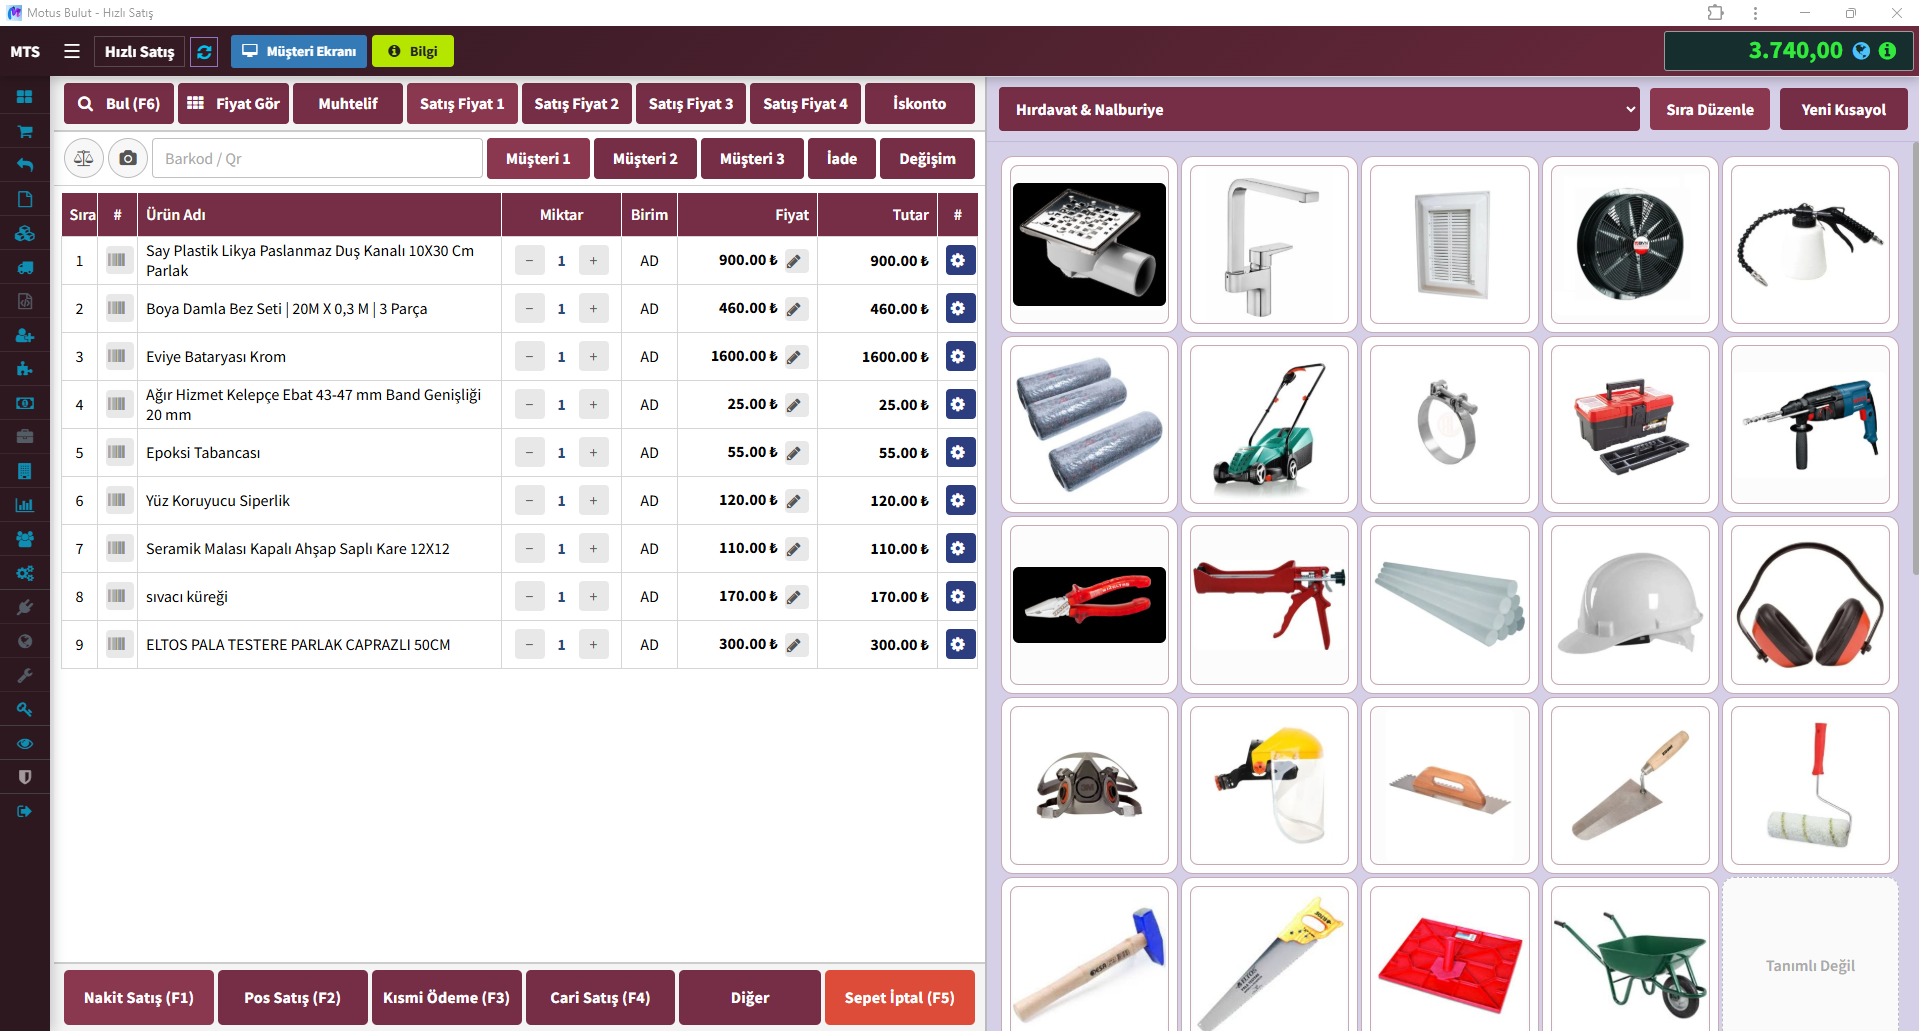Image resolution: width=1919 pixels, height=1031 pixels.
Task: Select the white hard hat product thumbnail
Action: coord(1629,605)
